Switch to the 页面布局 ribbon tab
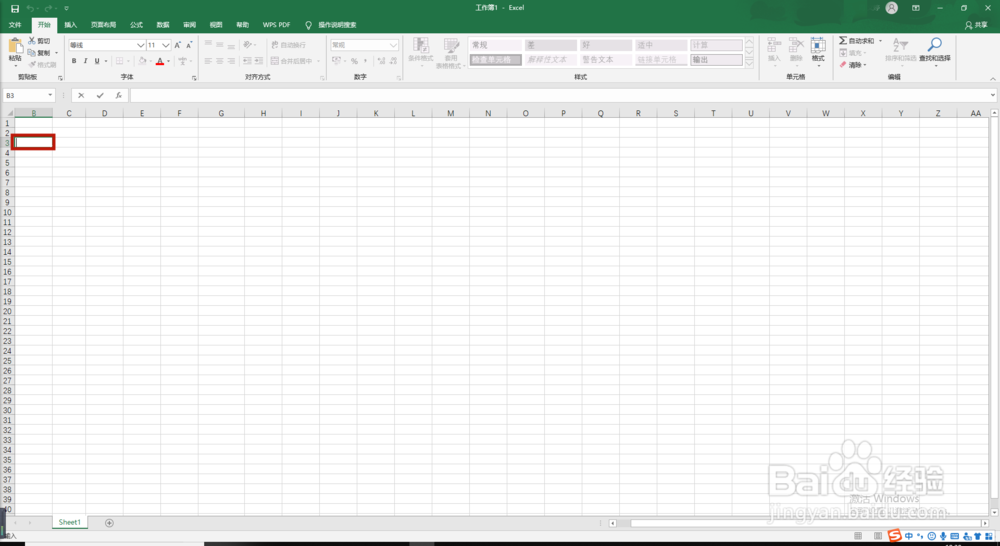1000x546 pixels. pyautogui.click(x=103, y=25)
